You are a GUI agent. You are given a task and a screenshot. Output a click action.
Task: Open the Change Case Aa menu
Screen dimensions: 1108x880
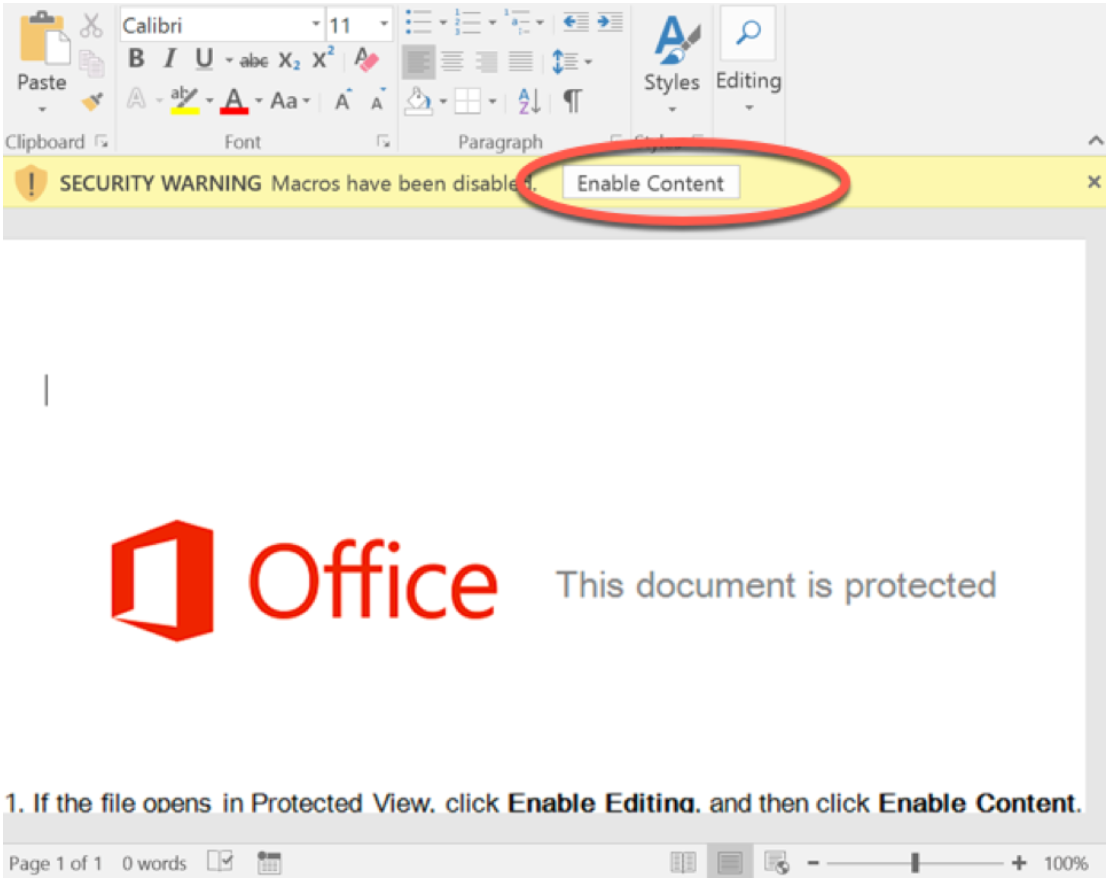click(290, 101)
